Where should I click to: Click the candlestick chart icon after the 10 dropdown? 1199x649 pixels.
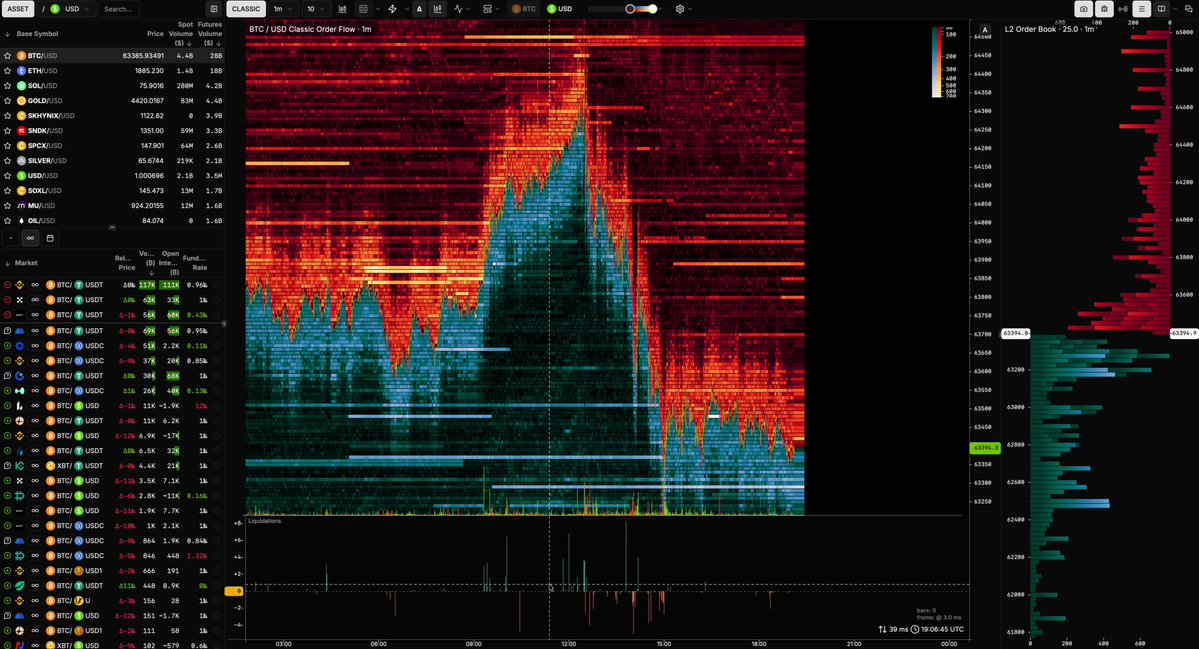[x=342, y=9]
